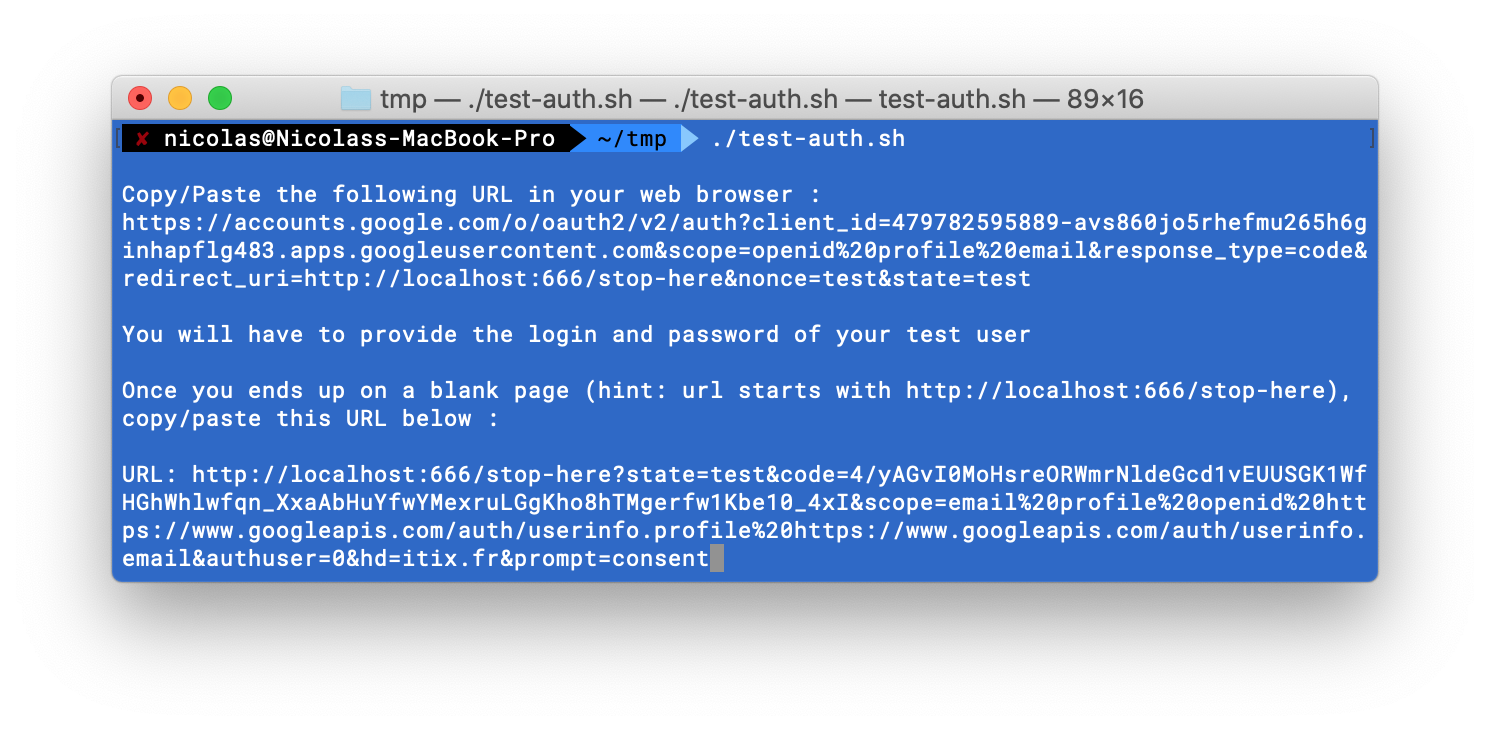This screenshot has height=730, width=1490.
Task: Click the red close window button
Action: (x=140, y=98)
